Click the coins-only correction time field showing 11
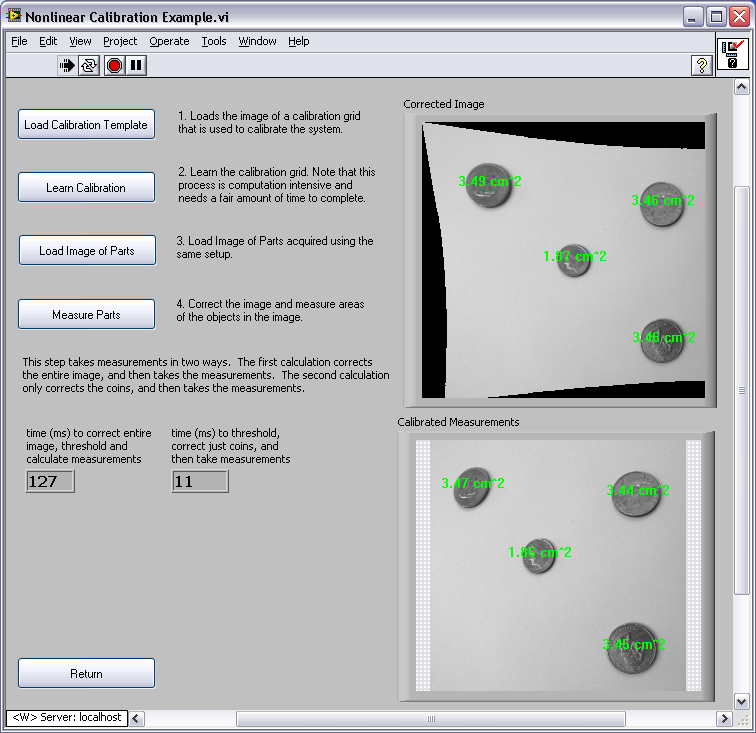The height and width of the screenshot is (733, 756). 199,482
